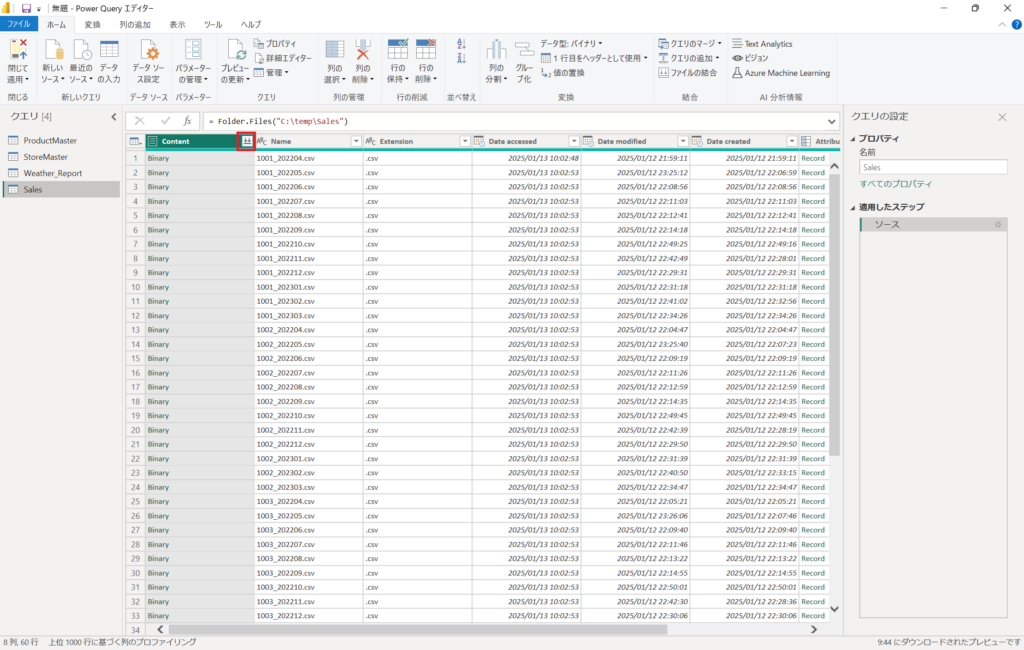This screenshot has width=1024, height=650.
Task: Open すべてのプロパティ link
Action: tap(895, 184)
